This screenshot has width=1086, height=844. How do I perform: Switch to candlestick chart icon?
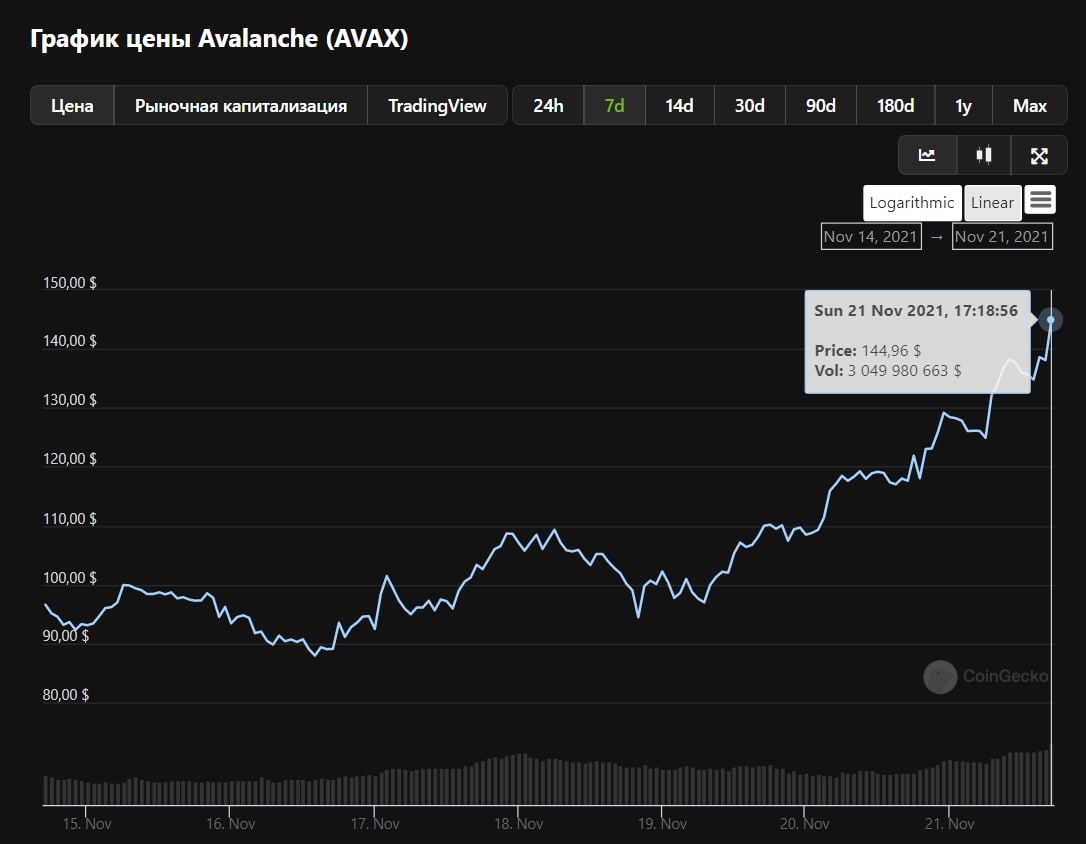click(x=983, y=155)
